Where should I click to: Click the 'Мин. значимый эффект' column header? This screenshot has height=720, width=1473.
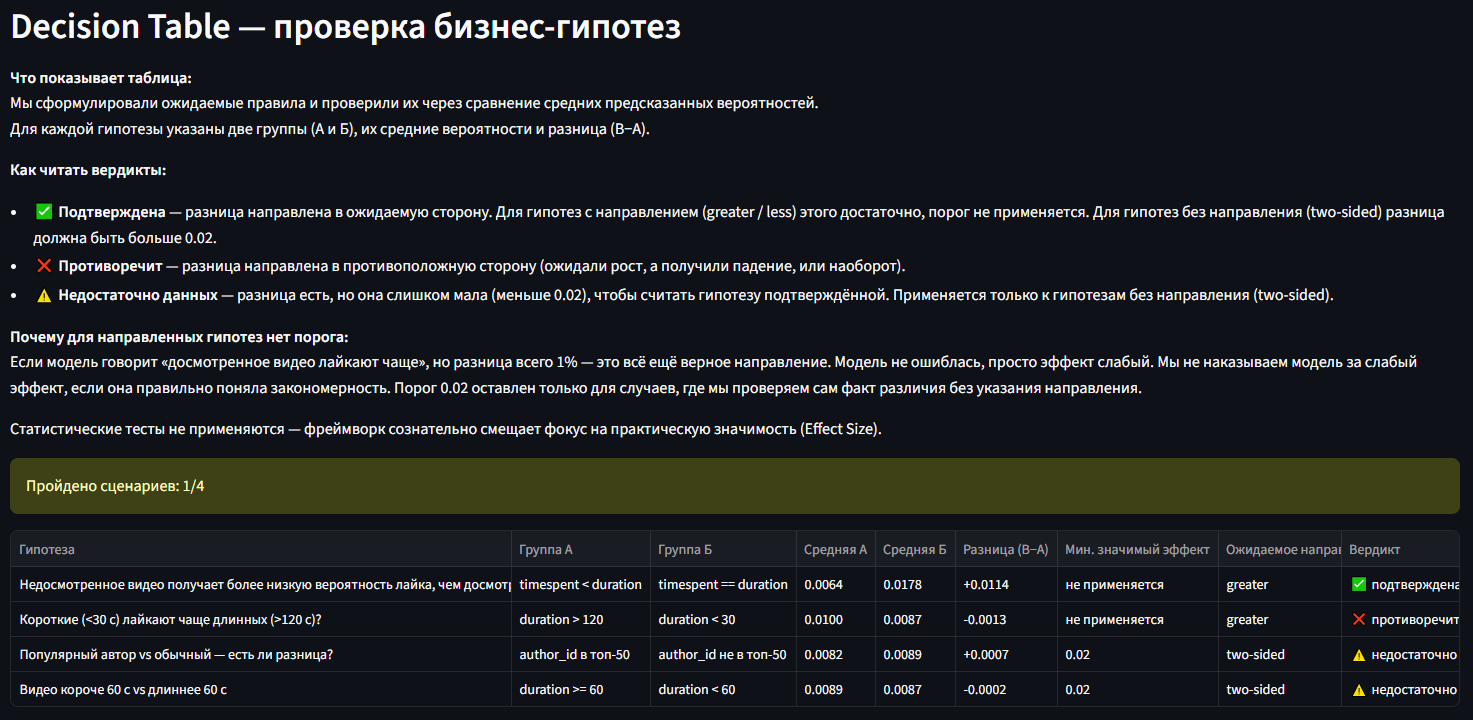tap(1138, 550)
